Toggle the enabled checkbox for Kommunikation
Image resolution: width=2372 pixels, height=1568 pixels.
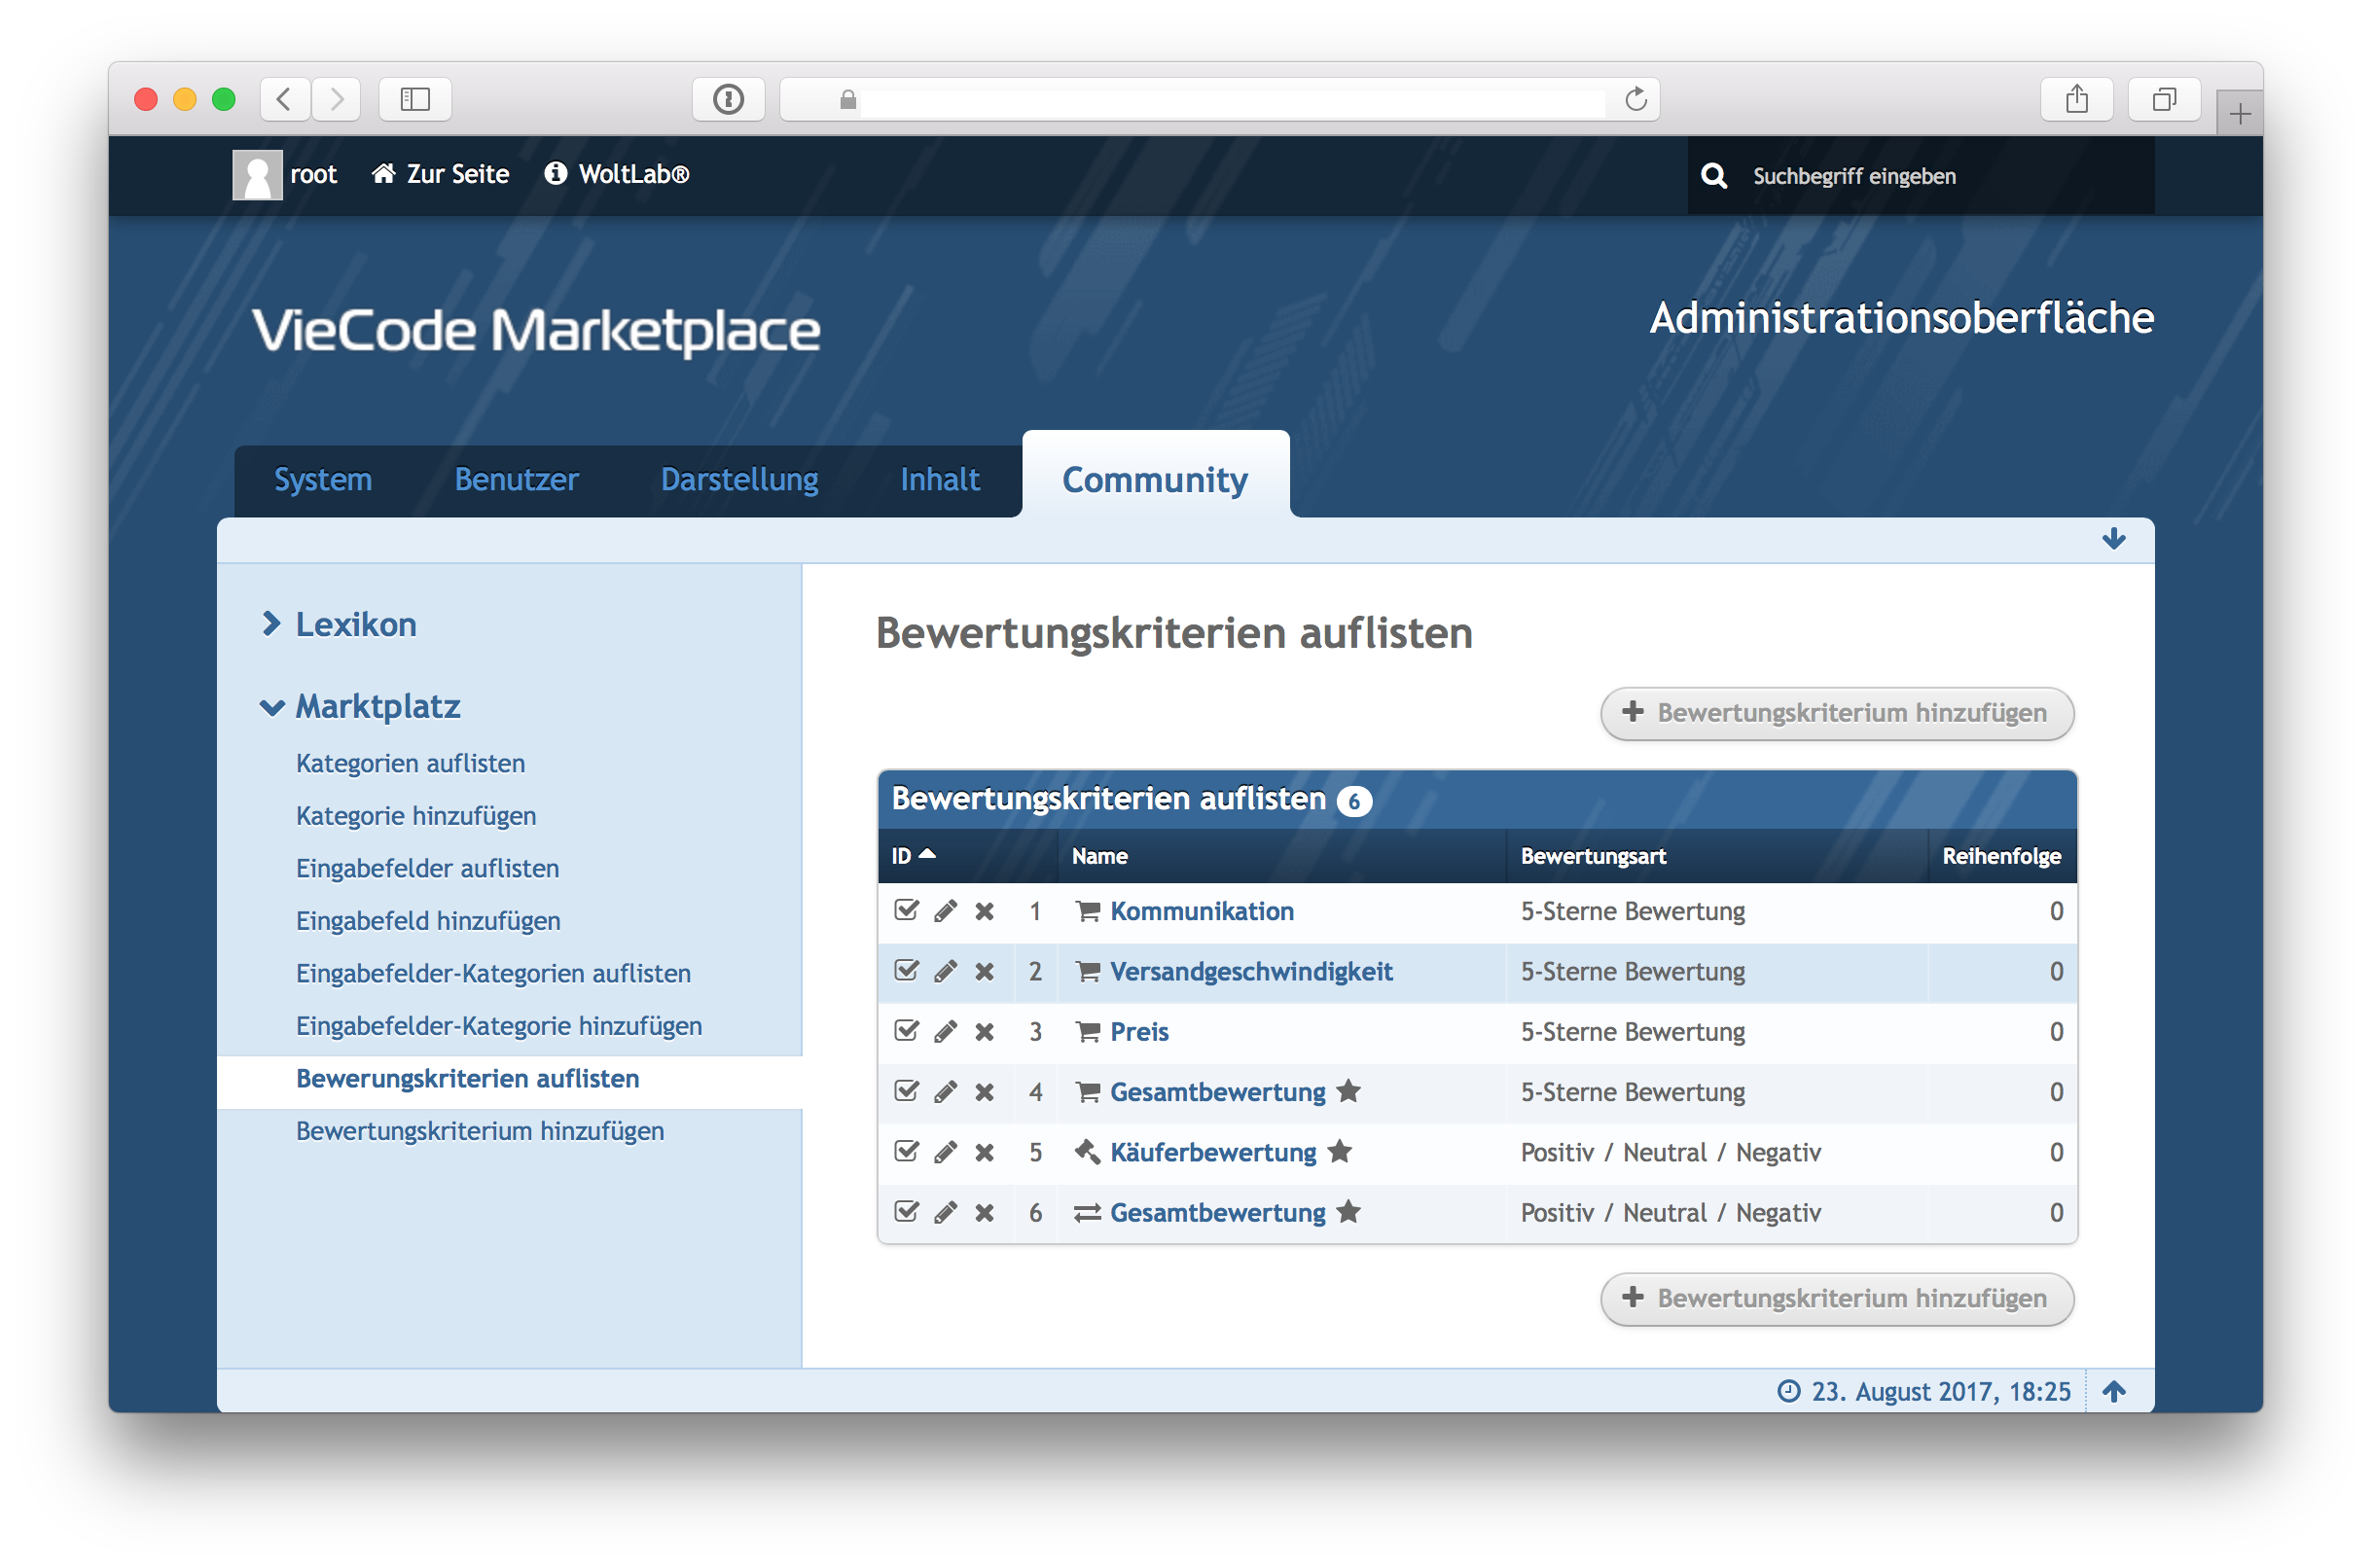click(x=906, y=911)
